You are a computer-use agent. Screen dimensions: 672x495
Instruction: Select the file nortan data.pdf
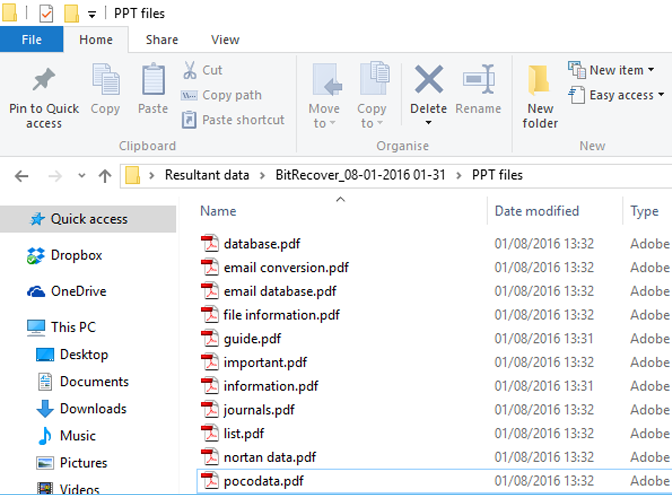[270, 457]
